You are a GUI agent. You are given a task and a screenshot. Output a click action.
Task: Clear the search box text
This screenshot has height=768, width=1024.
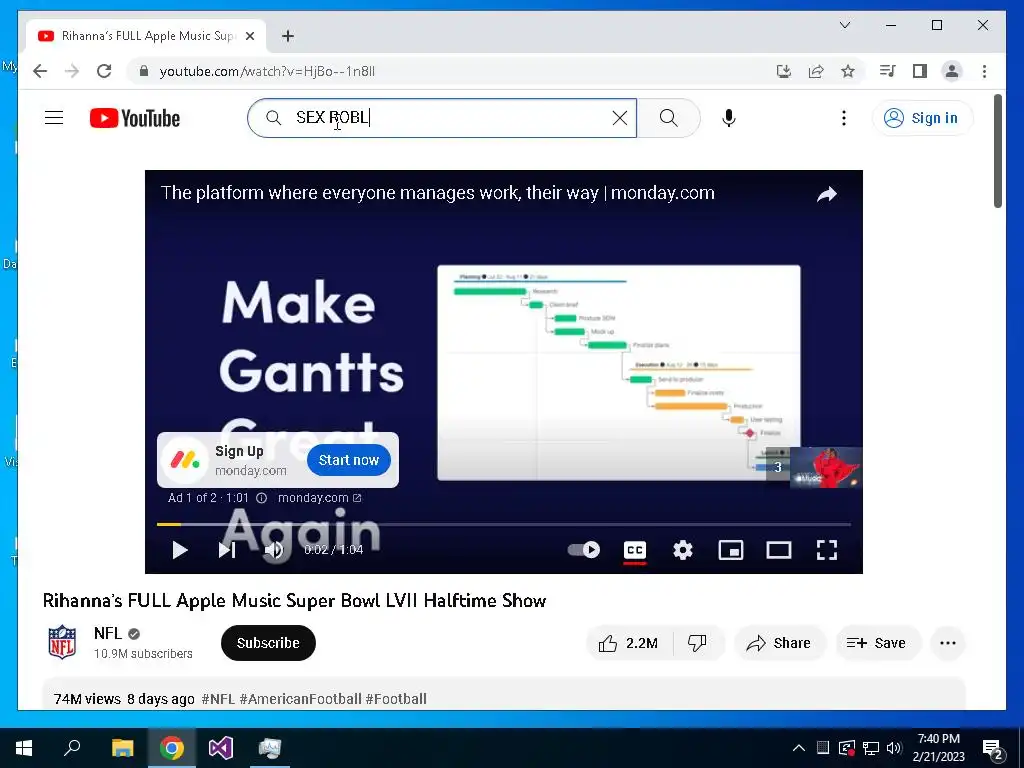pos(619,118)
